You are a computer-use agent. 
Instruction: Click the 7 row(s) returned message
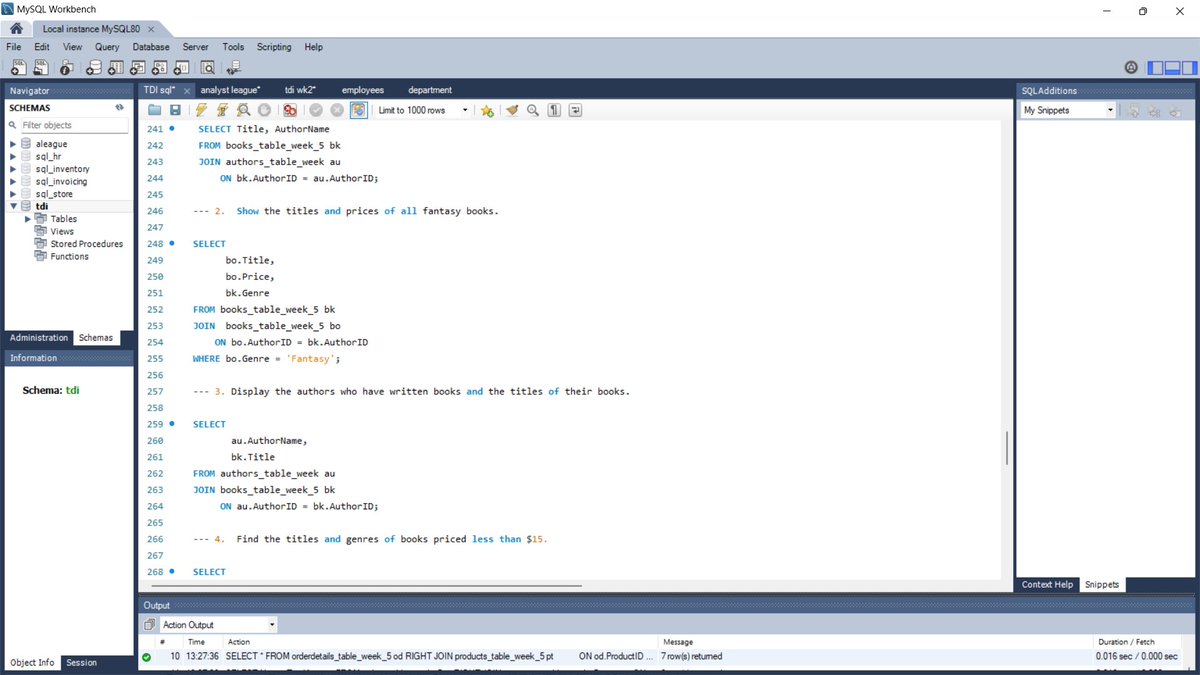point(691,656)
